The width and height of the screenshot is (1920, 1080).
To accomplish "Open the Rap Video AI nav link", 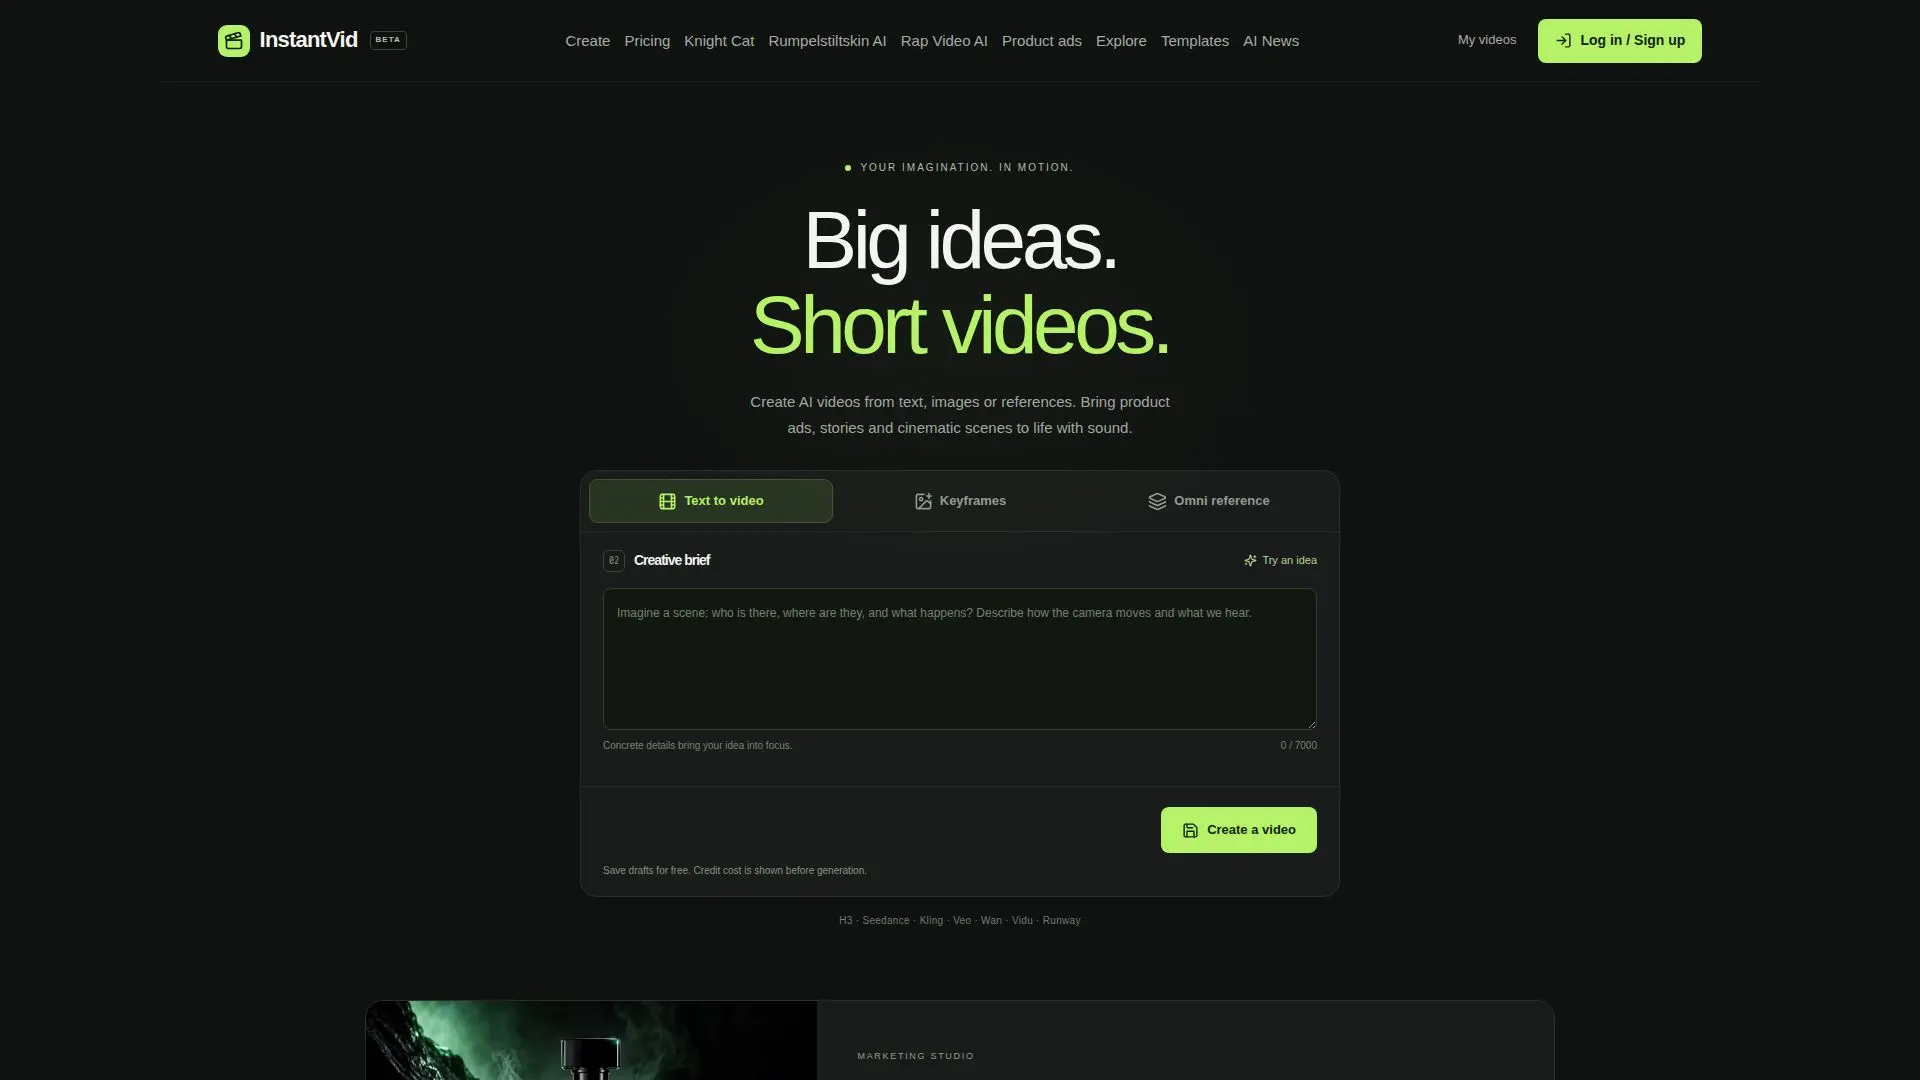I will [944, 41].
